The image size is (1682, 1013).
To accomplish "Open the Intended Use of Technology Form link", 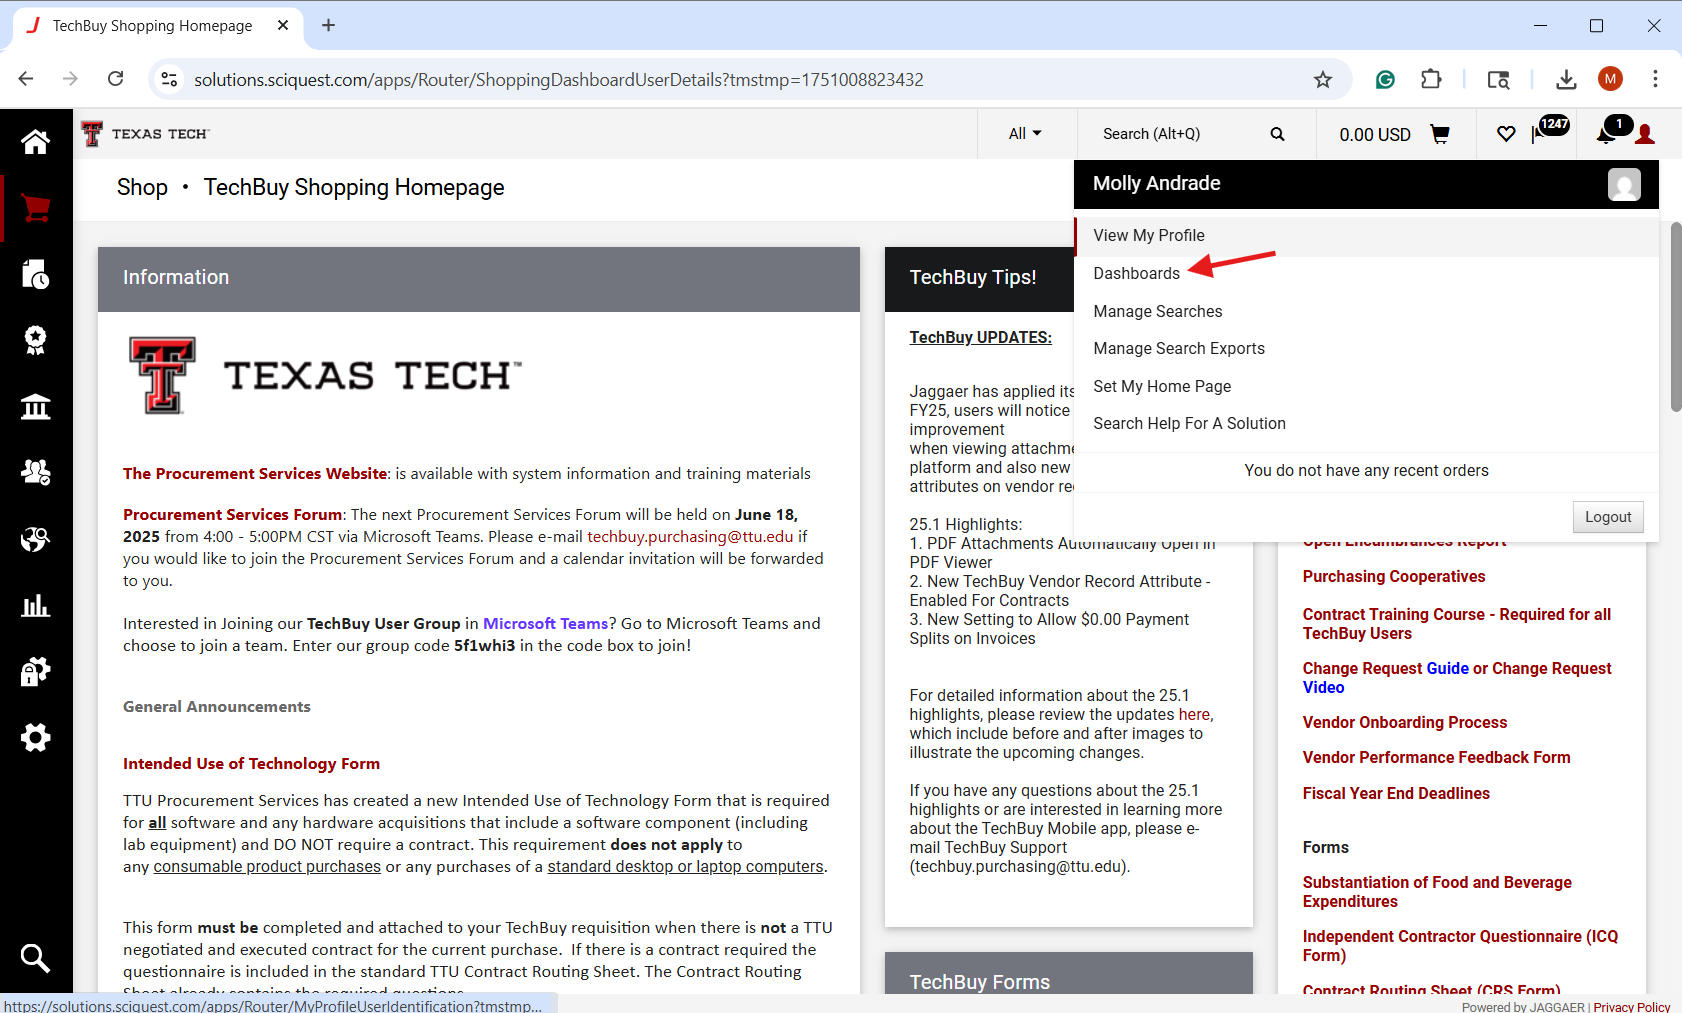I will (251, 764).
